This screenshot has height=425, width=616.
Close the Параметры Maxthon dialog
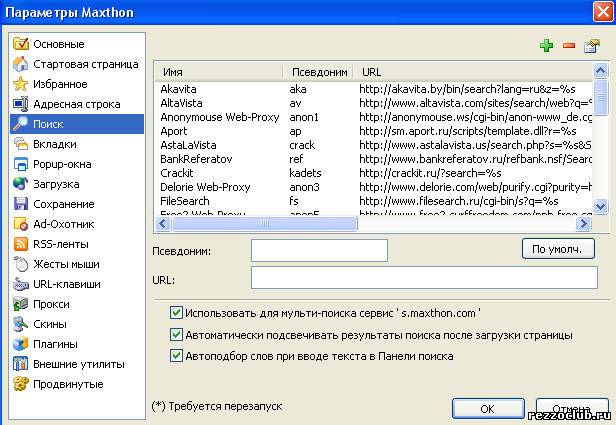pos(603,12)
